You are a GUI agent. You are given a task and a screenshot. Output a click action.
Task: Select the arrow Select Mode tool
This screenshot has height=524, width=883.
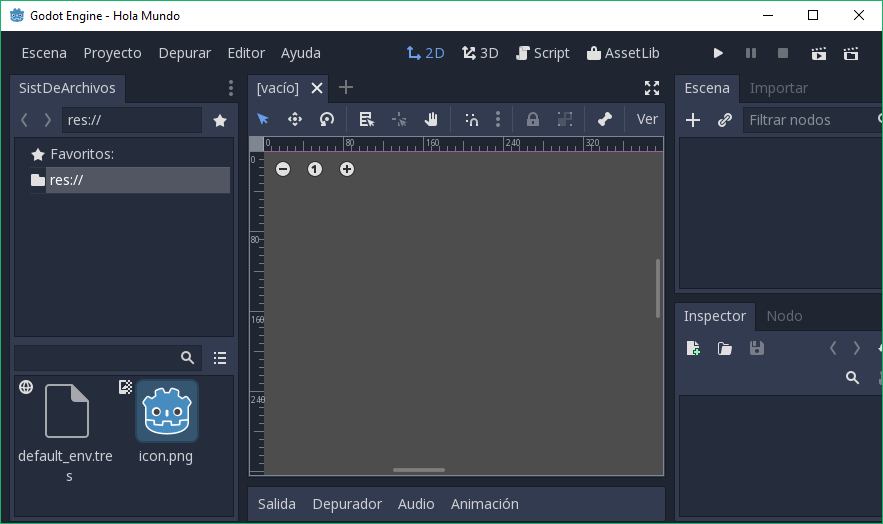tap(262, 119)
